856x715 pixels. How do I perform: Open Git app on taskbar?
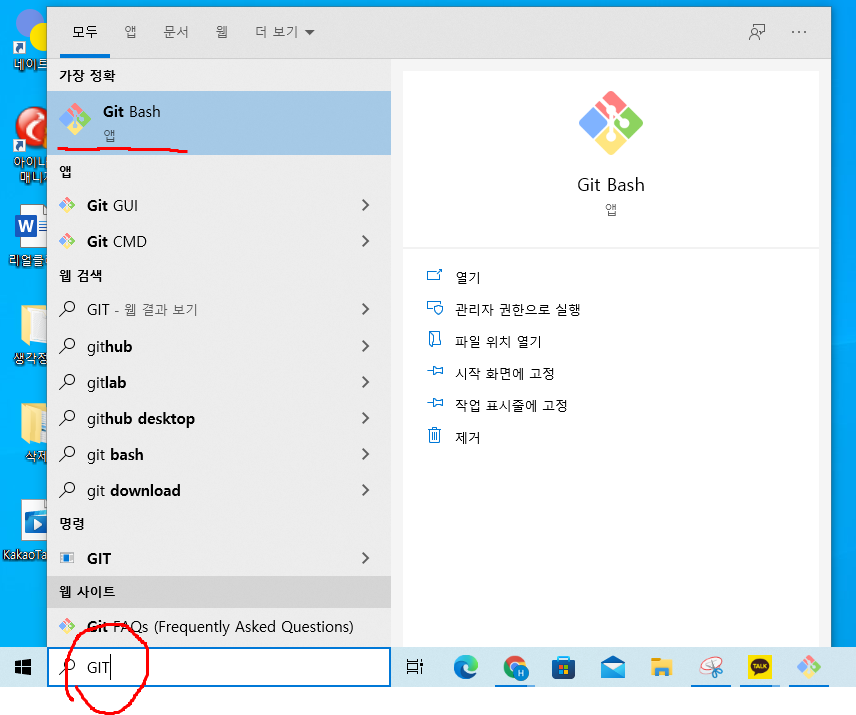809,666
